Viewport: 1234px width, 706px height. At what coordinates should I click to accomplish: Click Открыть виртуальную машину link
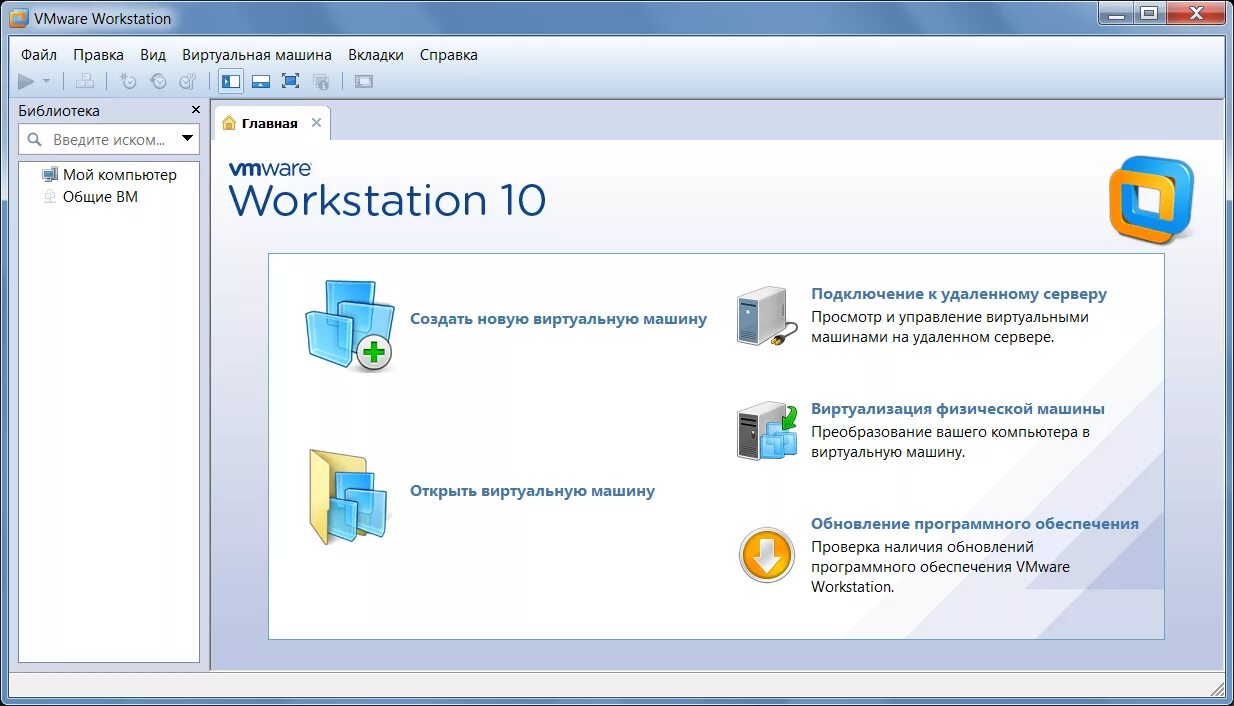531,491
